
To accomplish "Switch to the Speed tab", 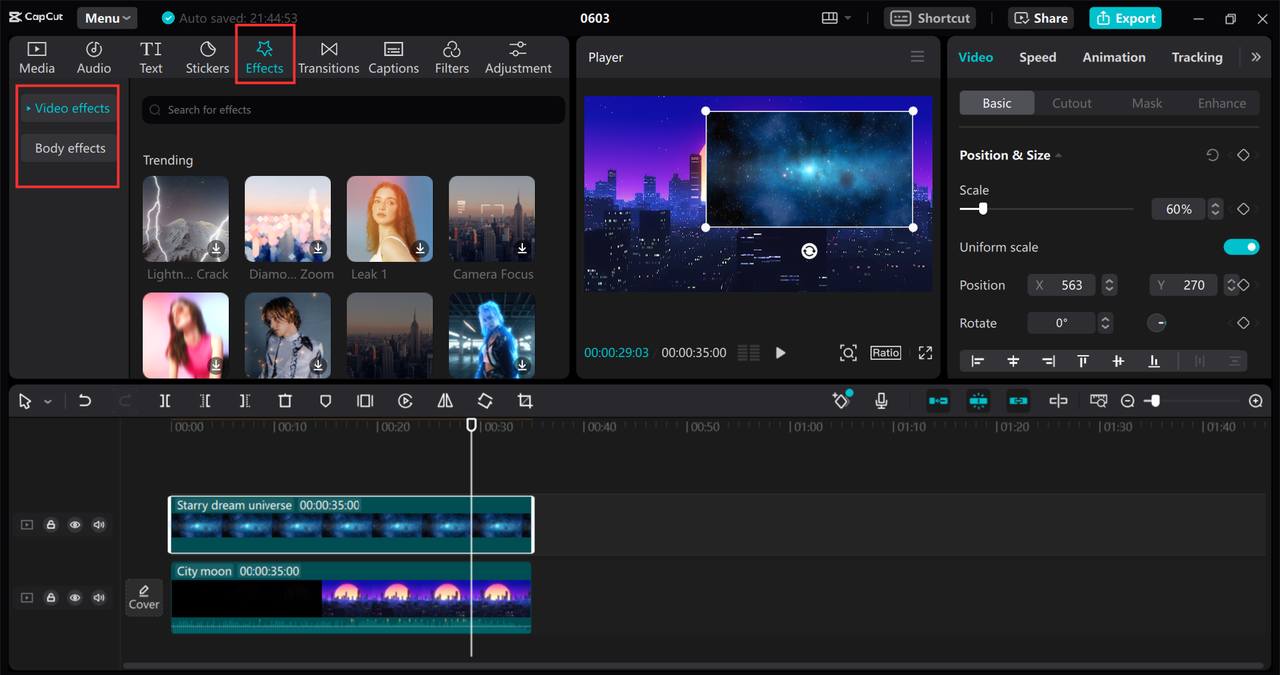I will coord(1037,58).
